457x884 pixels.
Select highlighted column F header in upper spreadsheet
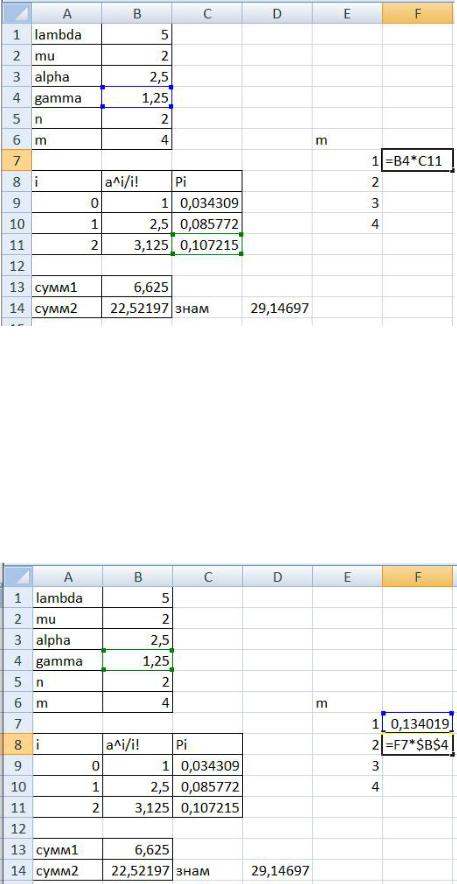click(418, 12)
